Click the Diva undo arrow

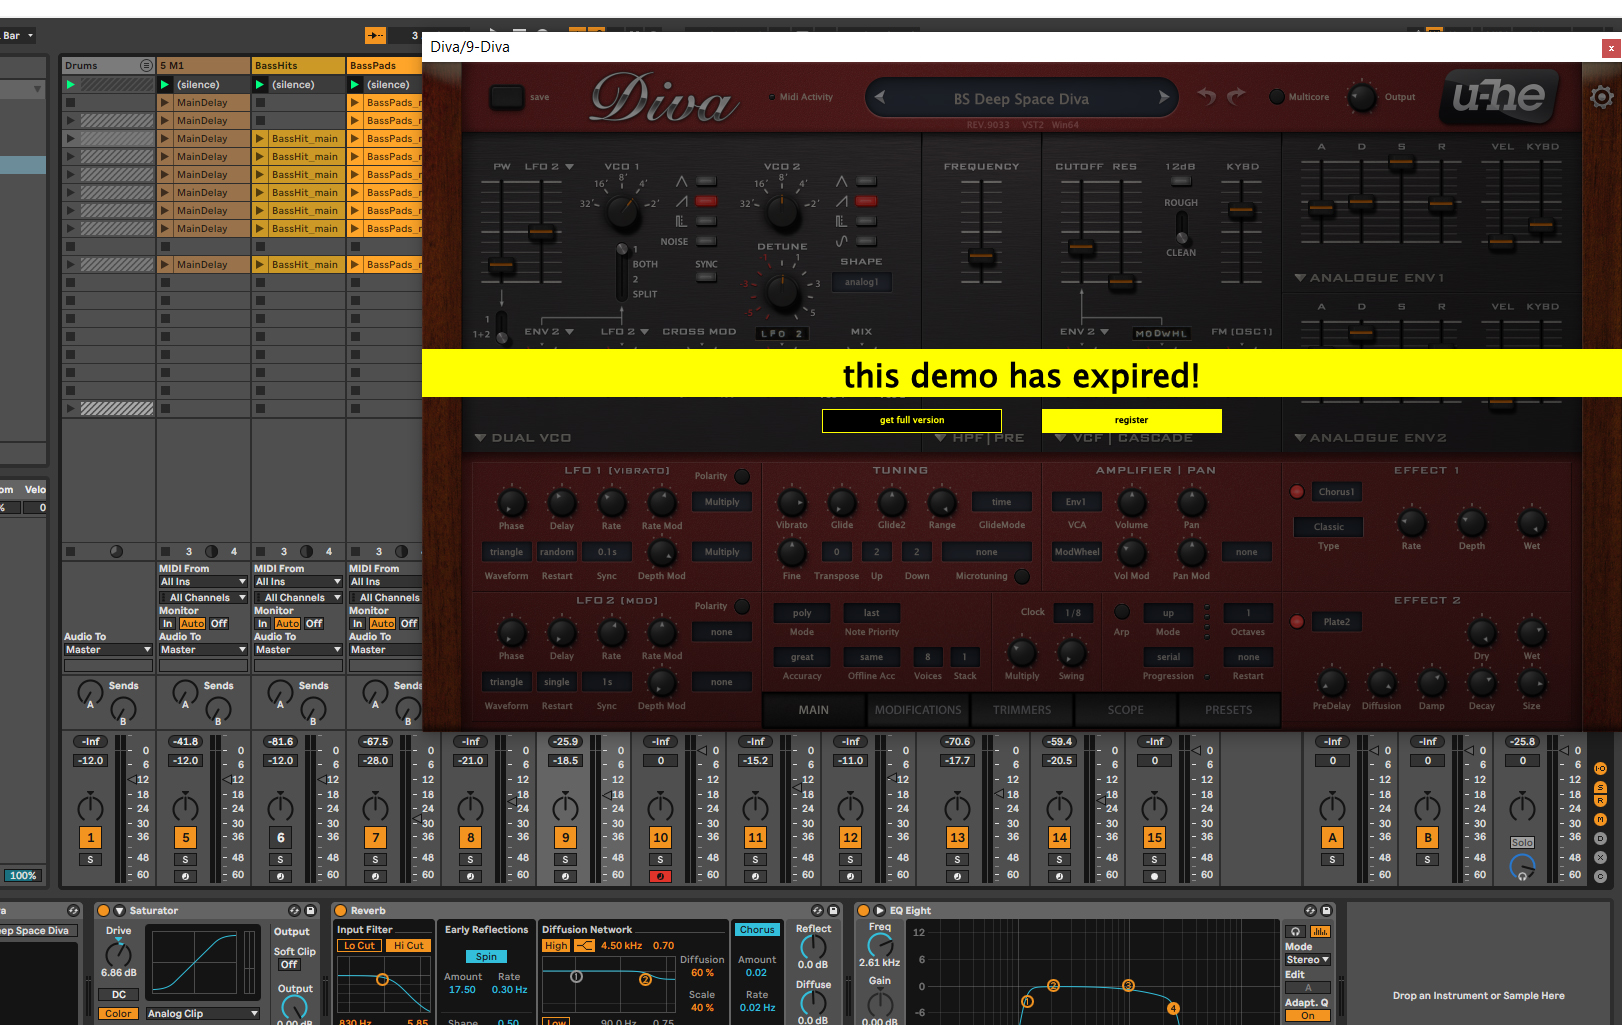coord(1208,96)
